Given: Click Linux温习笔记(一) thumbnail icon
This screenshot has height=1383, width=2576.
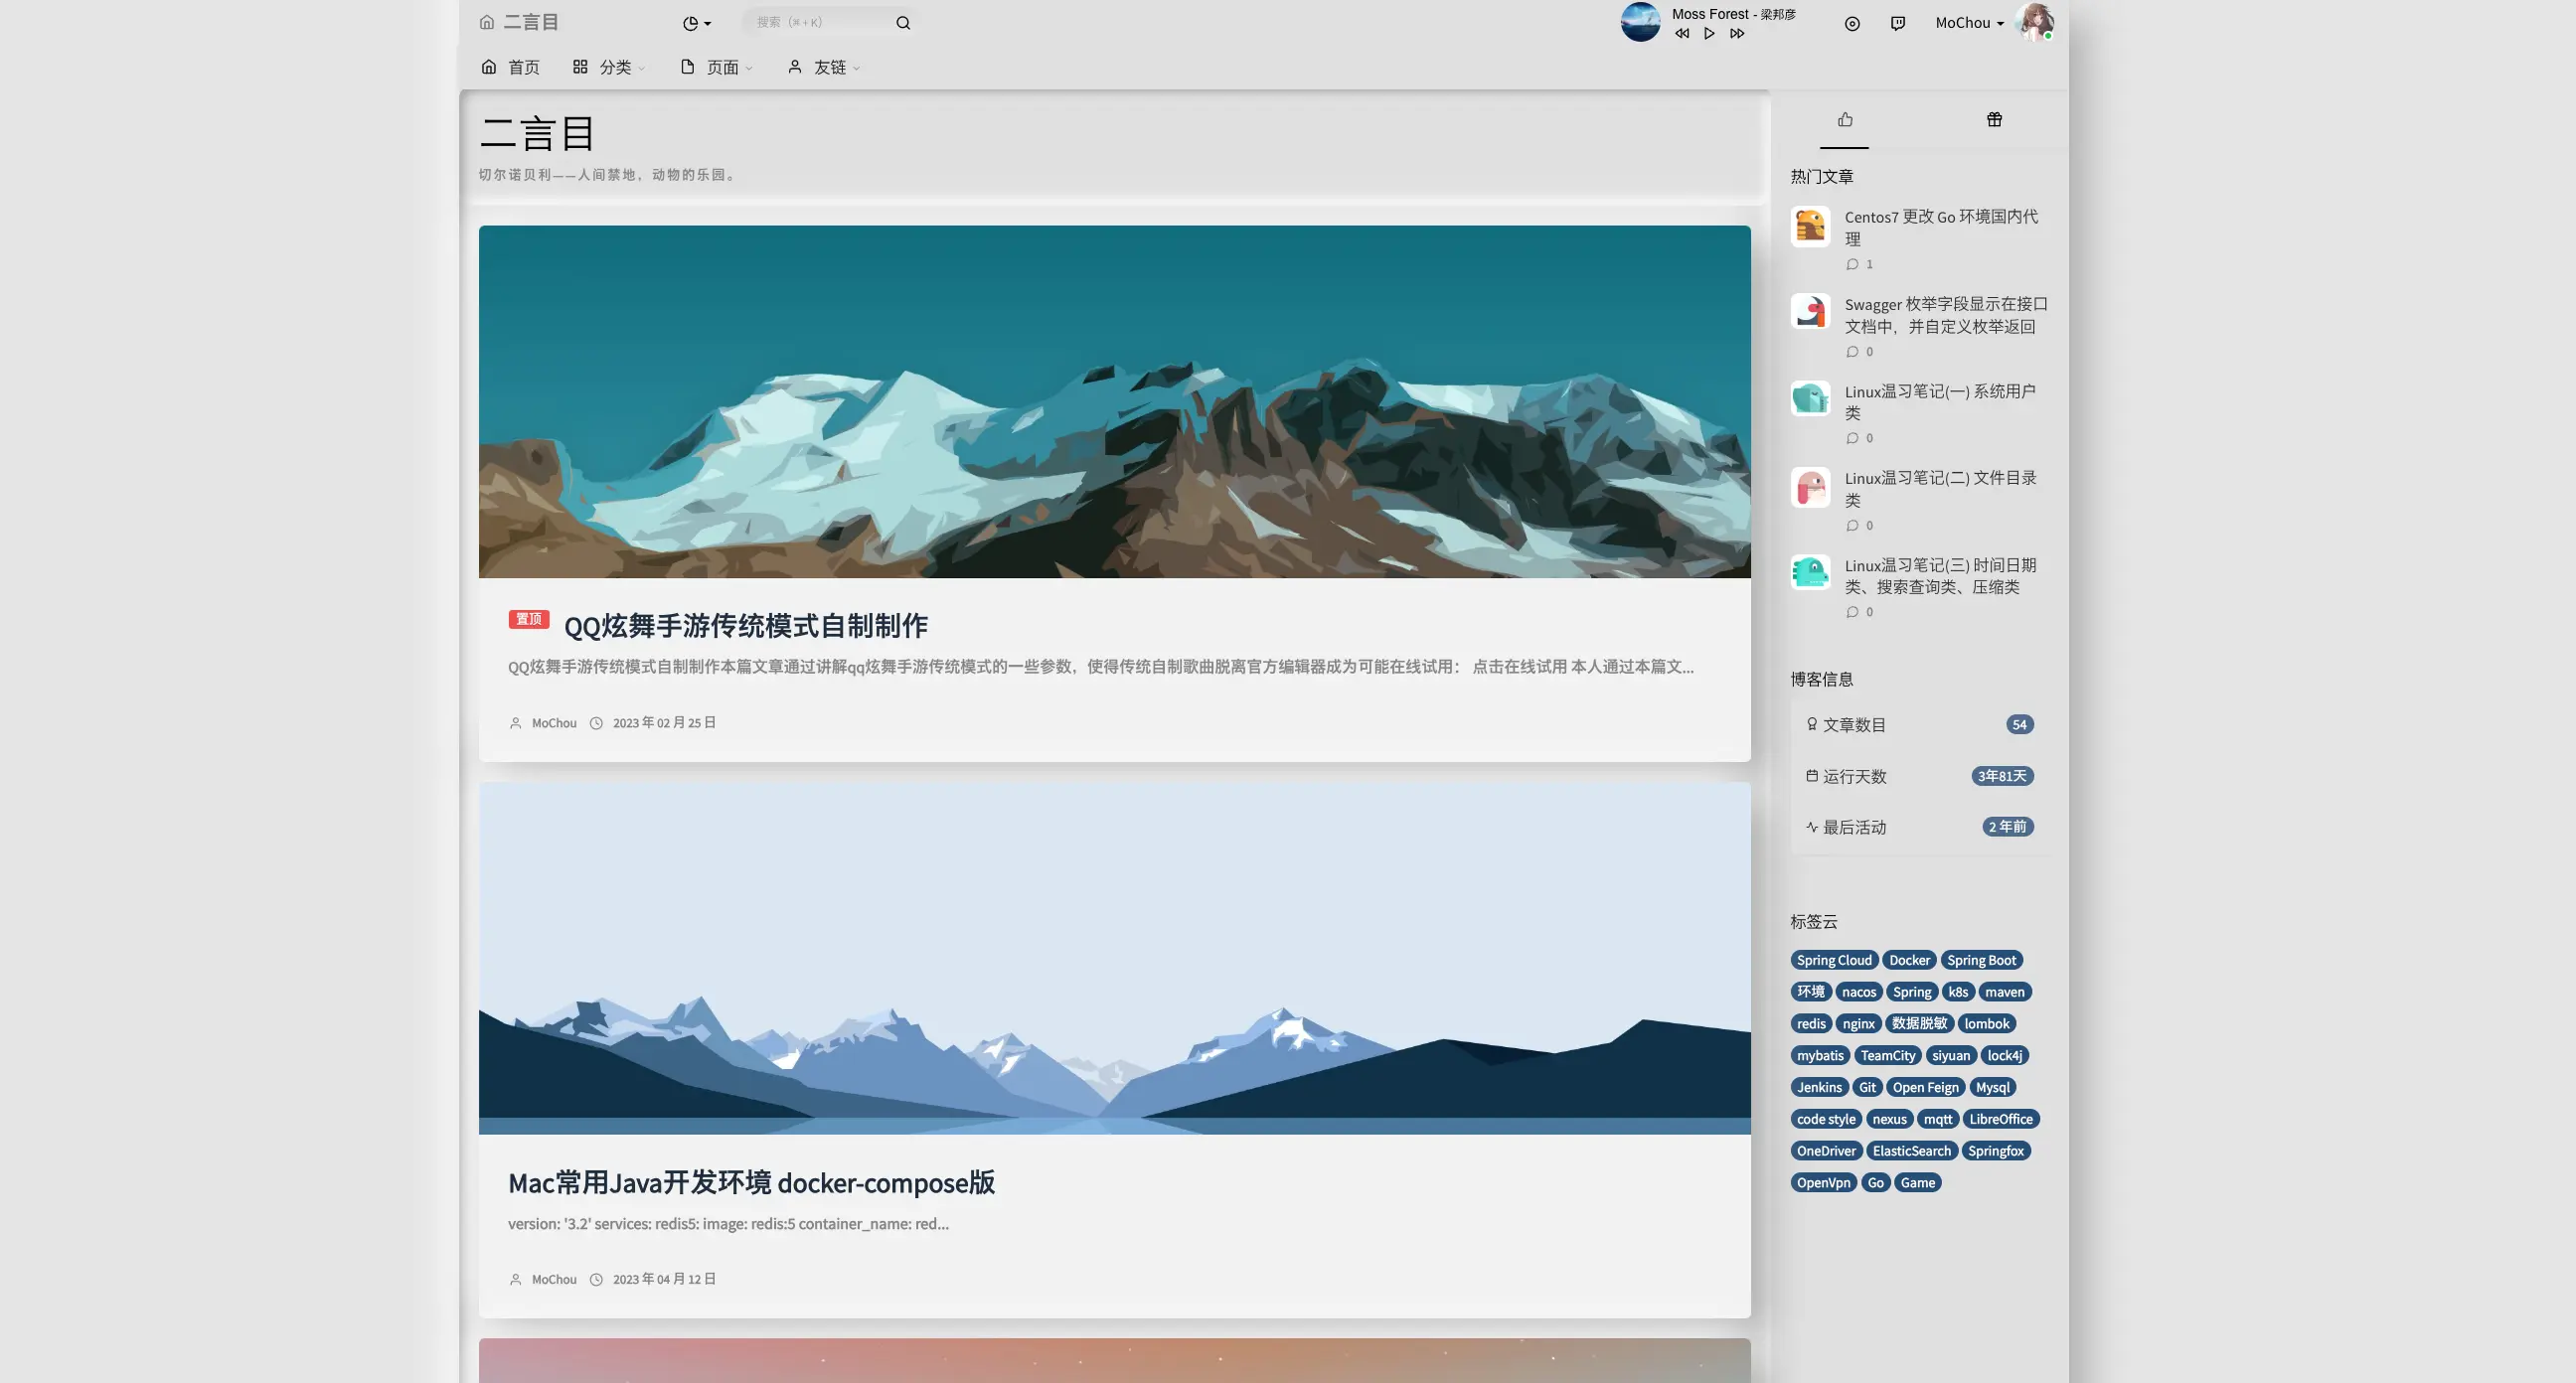Looking at the screenshot, I should pos(1810,400).
